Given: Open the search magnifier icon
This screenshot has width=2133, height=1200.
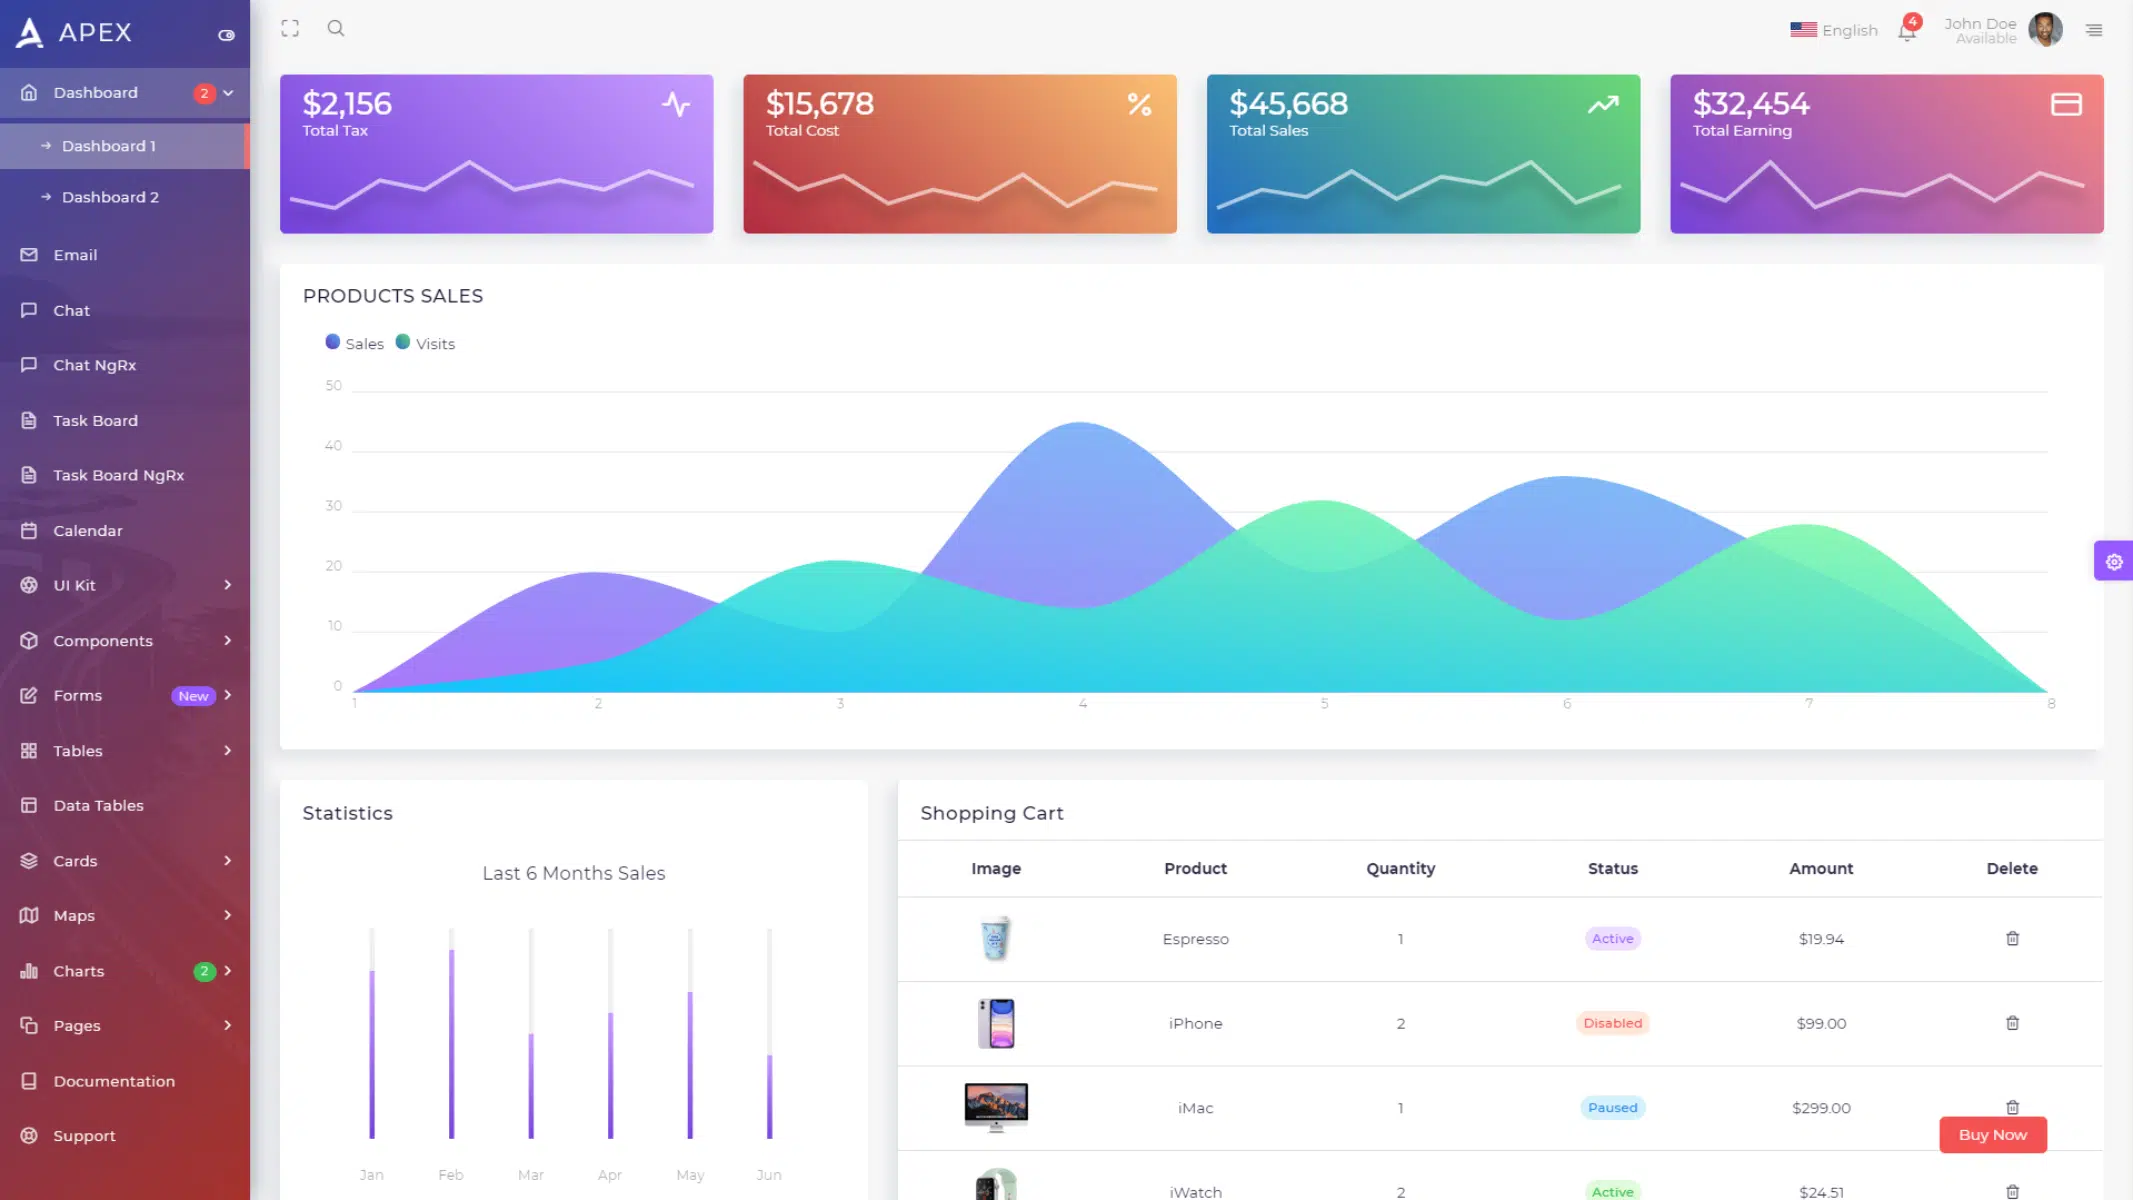Looking at the screenshot, I should click(336, 29).
